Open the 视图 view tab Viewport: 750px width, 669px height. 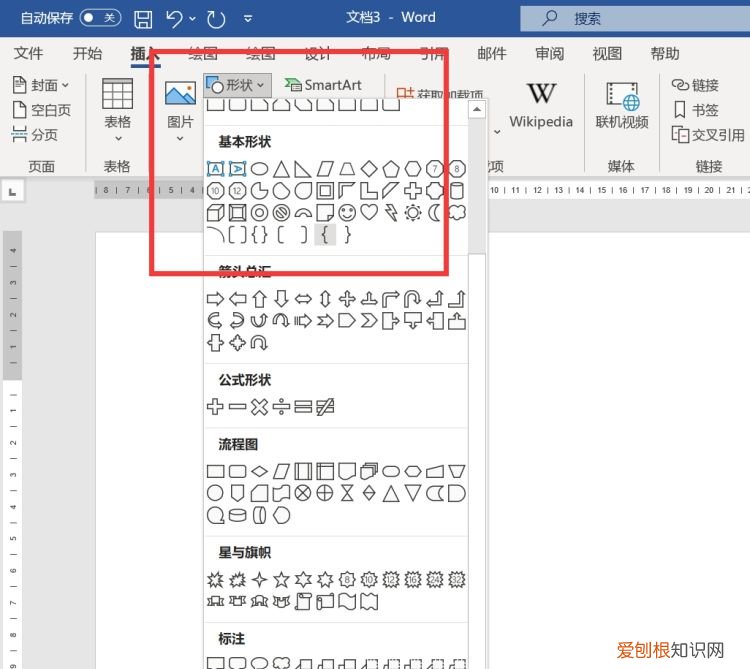tap(607, 54)
